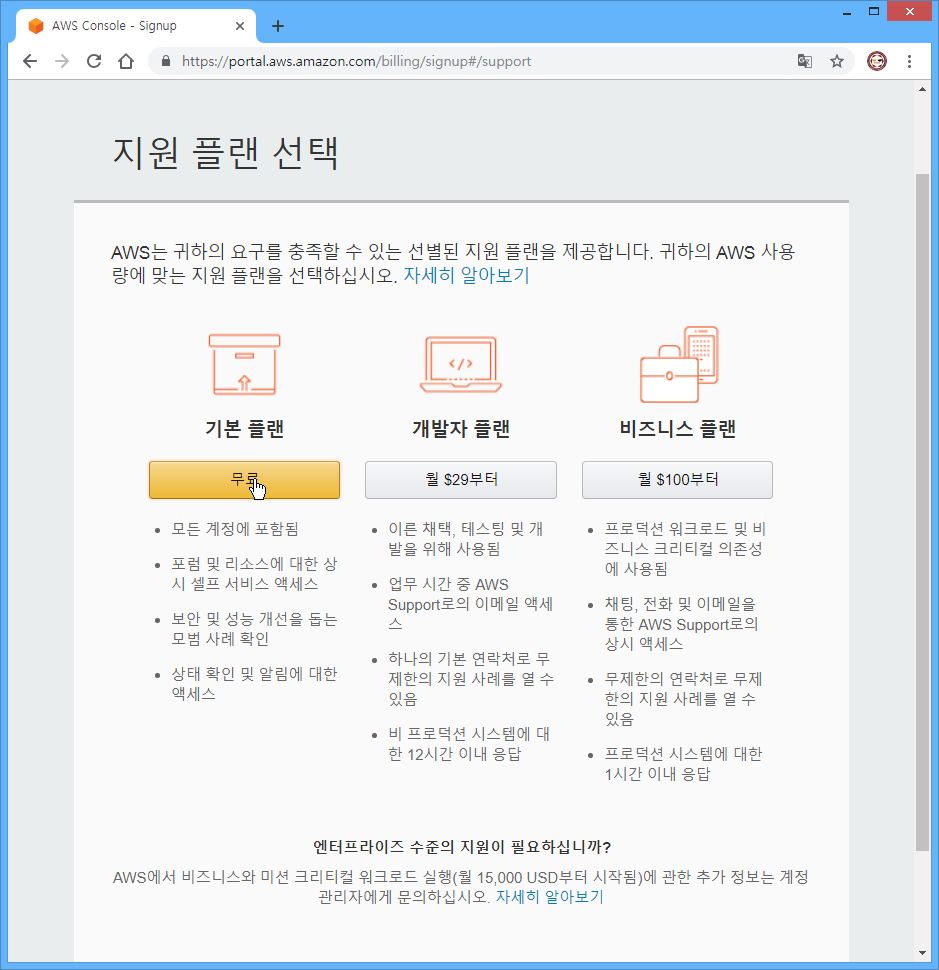The image size is (939, 970).
Task: Click the 포럼 및 리소스에 대한 상시 셀프 서비스 bullet
Action: [x=254, y=574]
